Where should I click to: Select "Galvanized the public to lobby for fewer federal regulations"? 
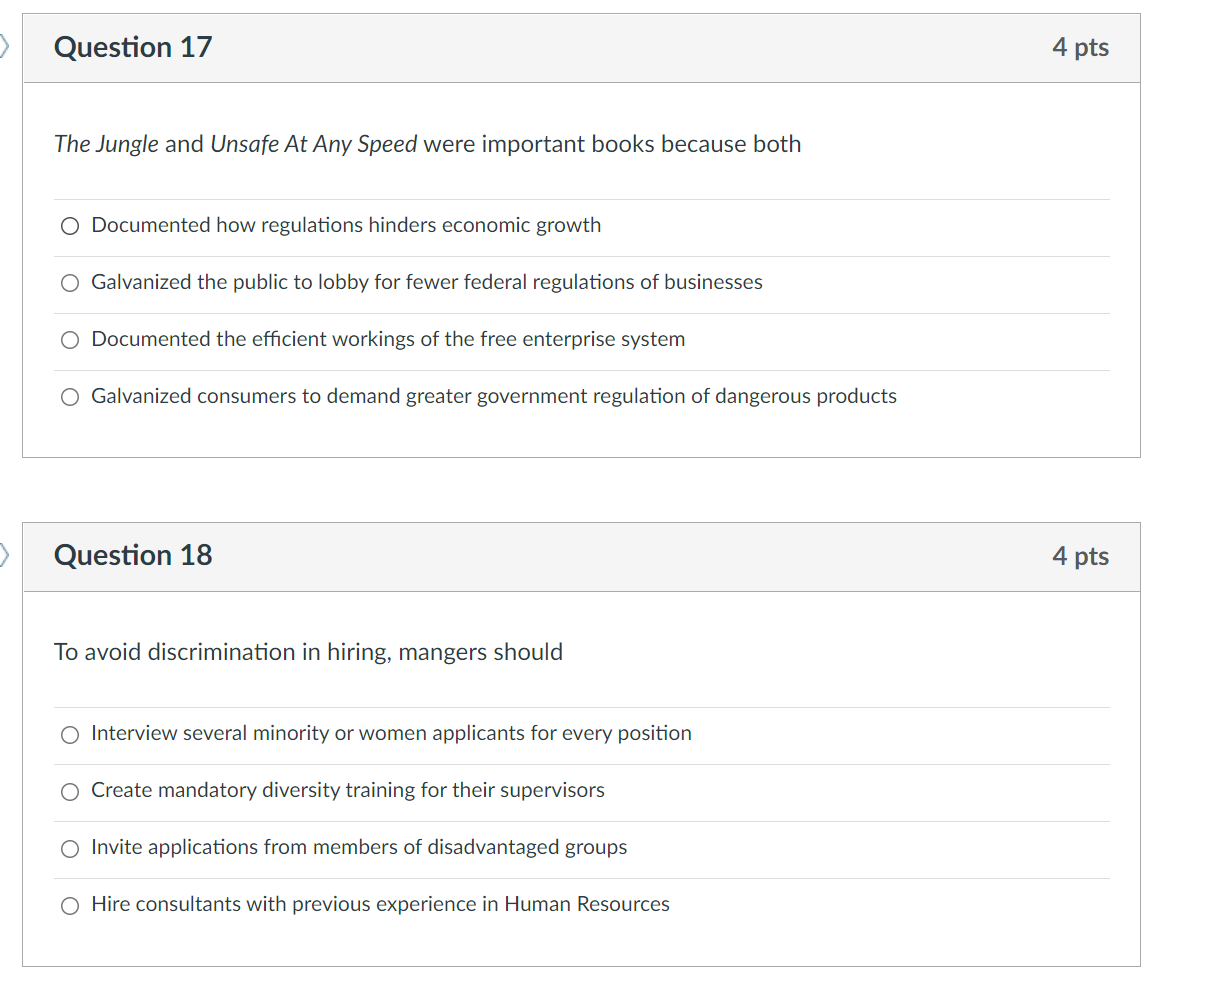(427, 282)
